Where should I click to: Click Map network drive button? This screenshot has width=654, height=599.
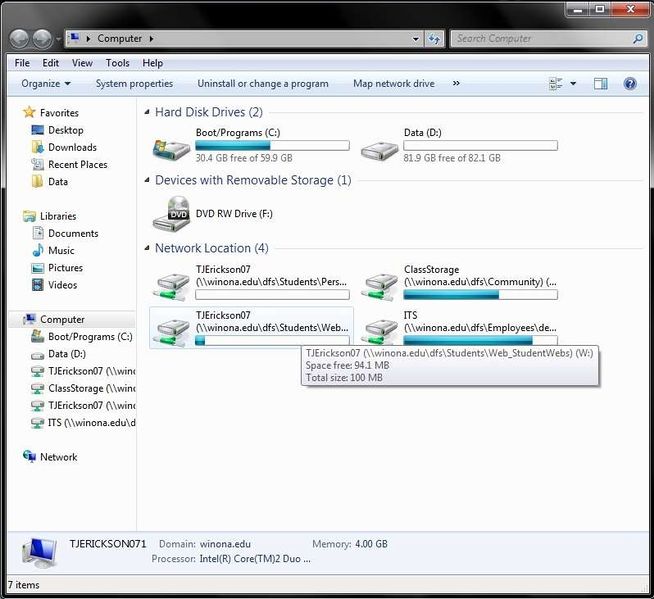click(x=393, y=84)
